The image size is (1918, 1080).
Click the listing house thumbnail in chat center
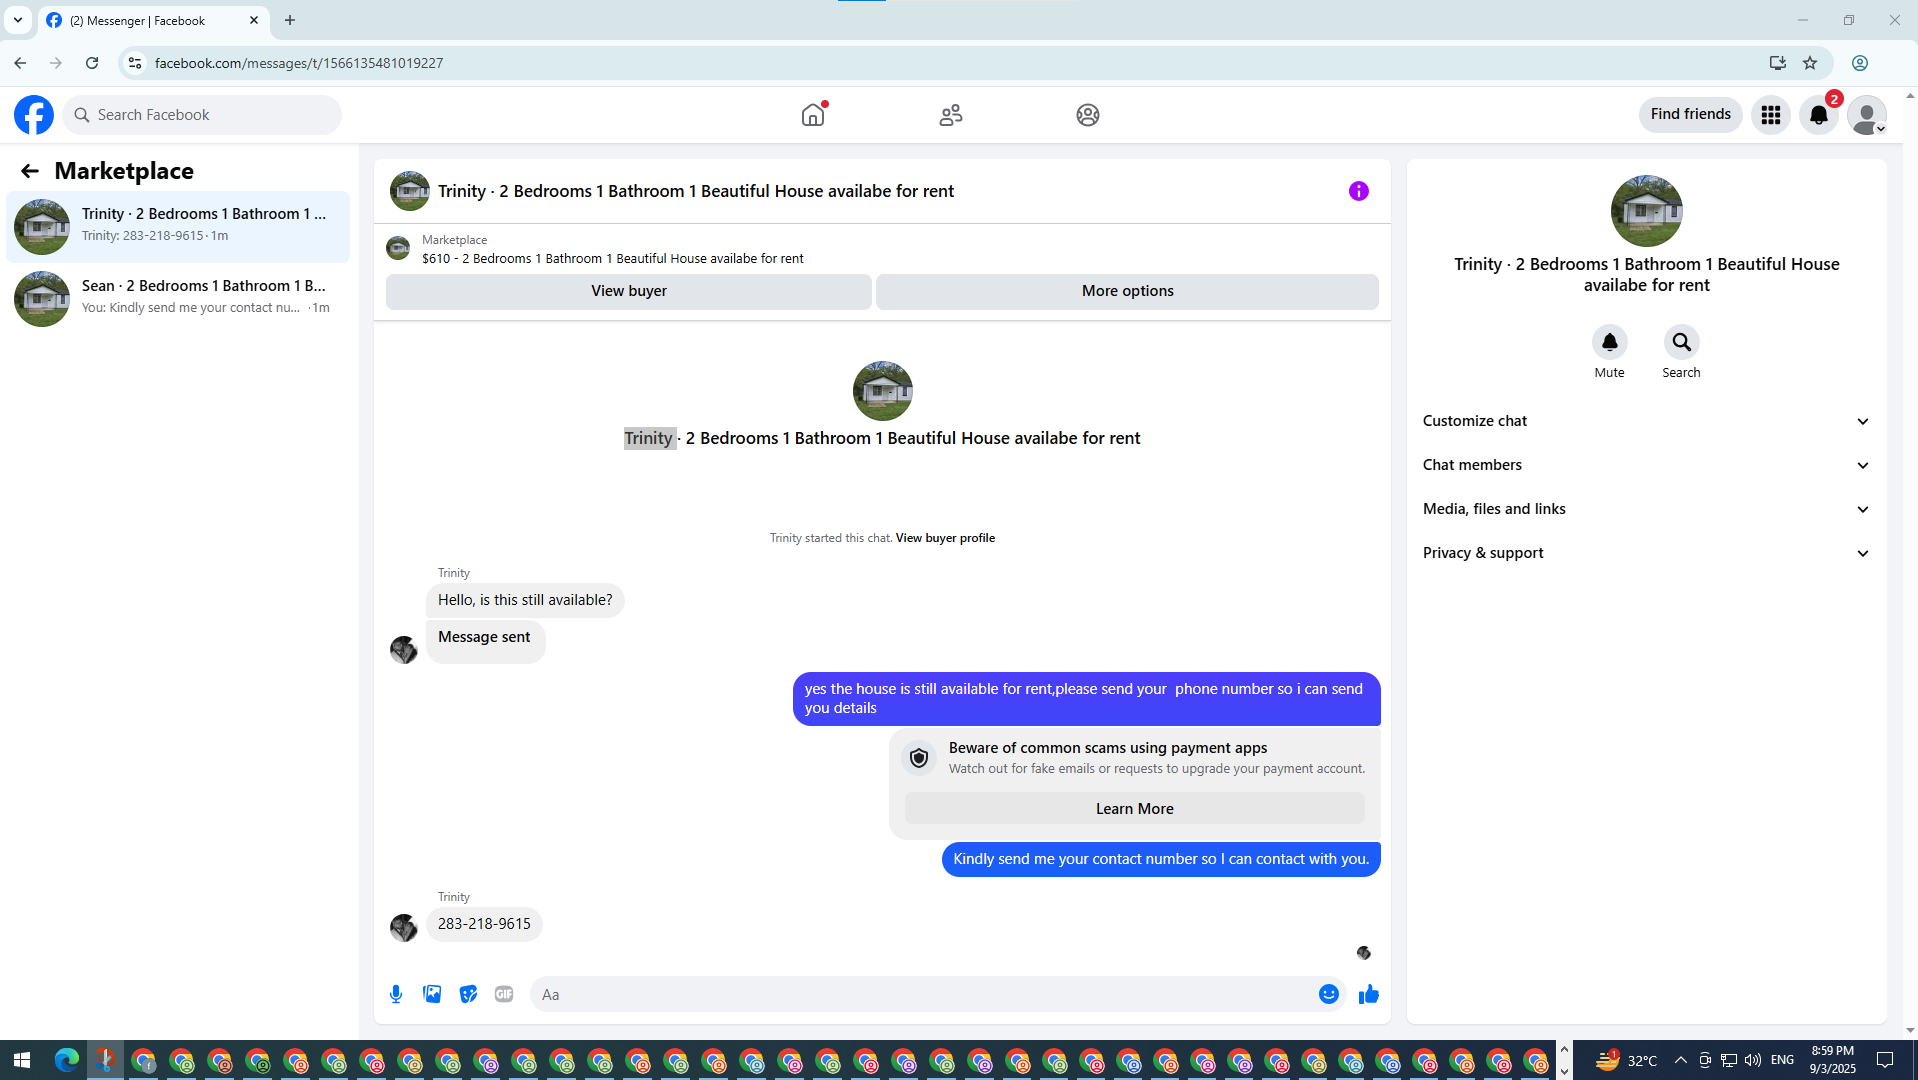pyautogui.click(x=883, y=391)
